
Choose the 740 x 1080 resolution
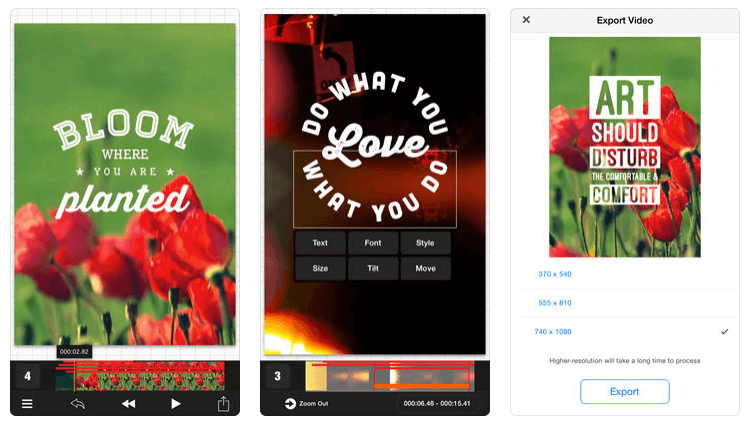[x=553, y=332]
